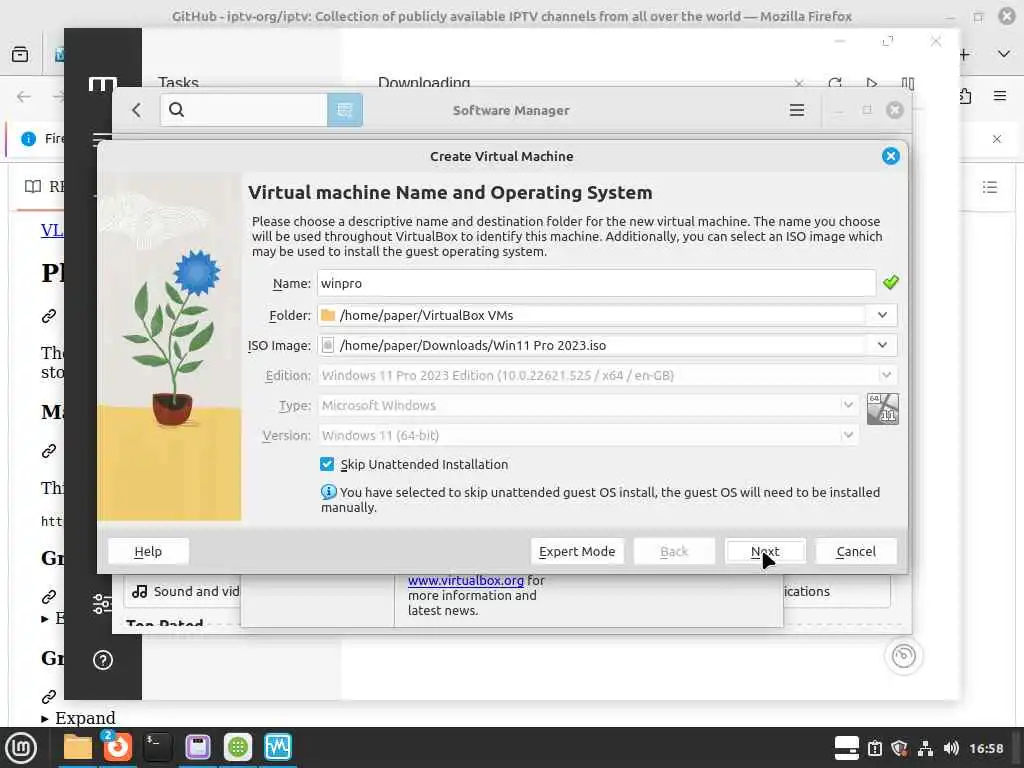Open the download manager preferences sliders icon

click(x=102, y=603)
